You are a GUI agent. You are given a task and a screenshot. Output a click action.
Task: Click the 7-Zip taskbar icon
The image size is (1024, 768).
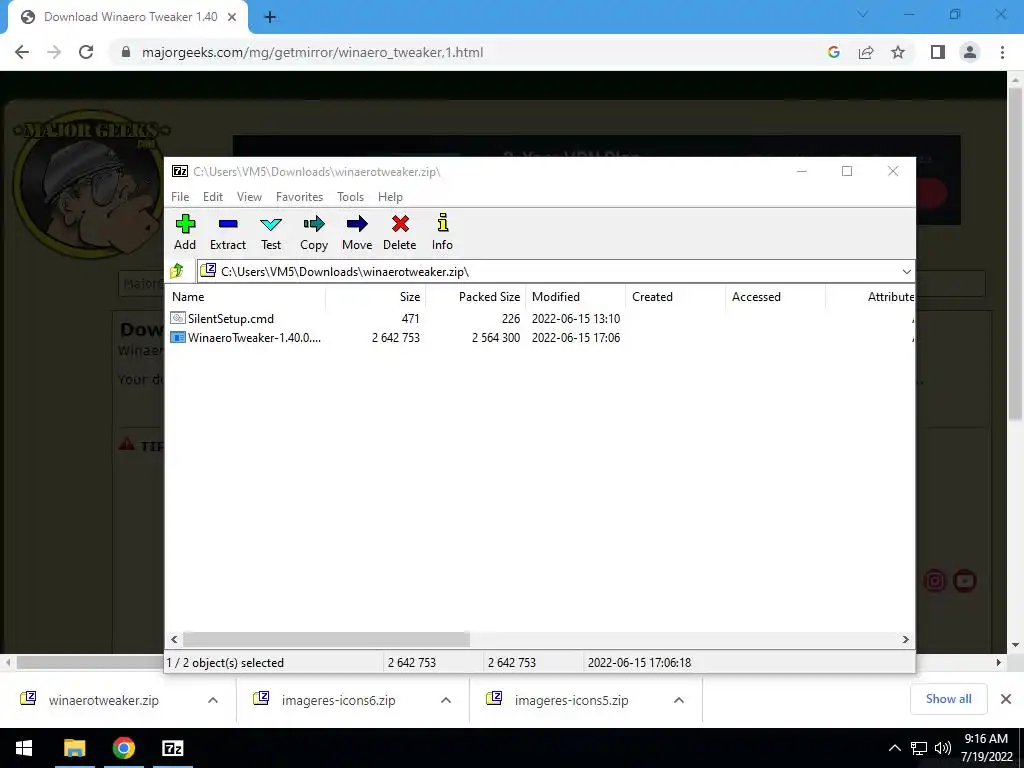pos(172,748)
